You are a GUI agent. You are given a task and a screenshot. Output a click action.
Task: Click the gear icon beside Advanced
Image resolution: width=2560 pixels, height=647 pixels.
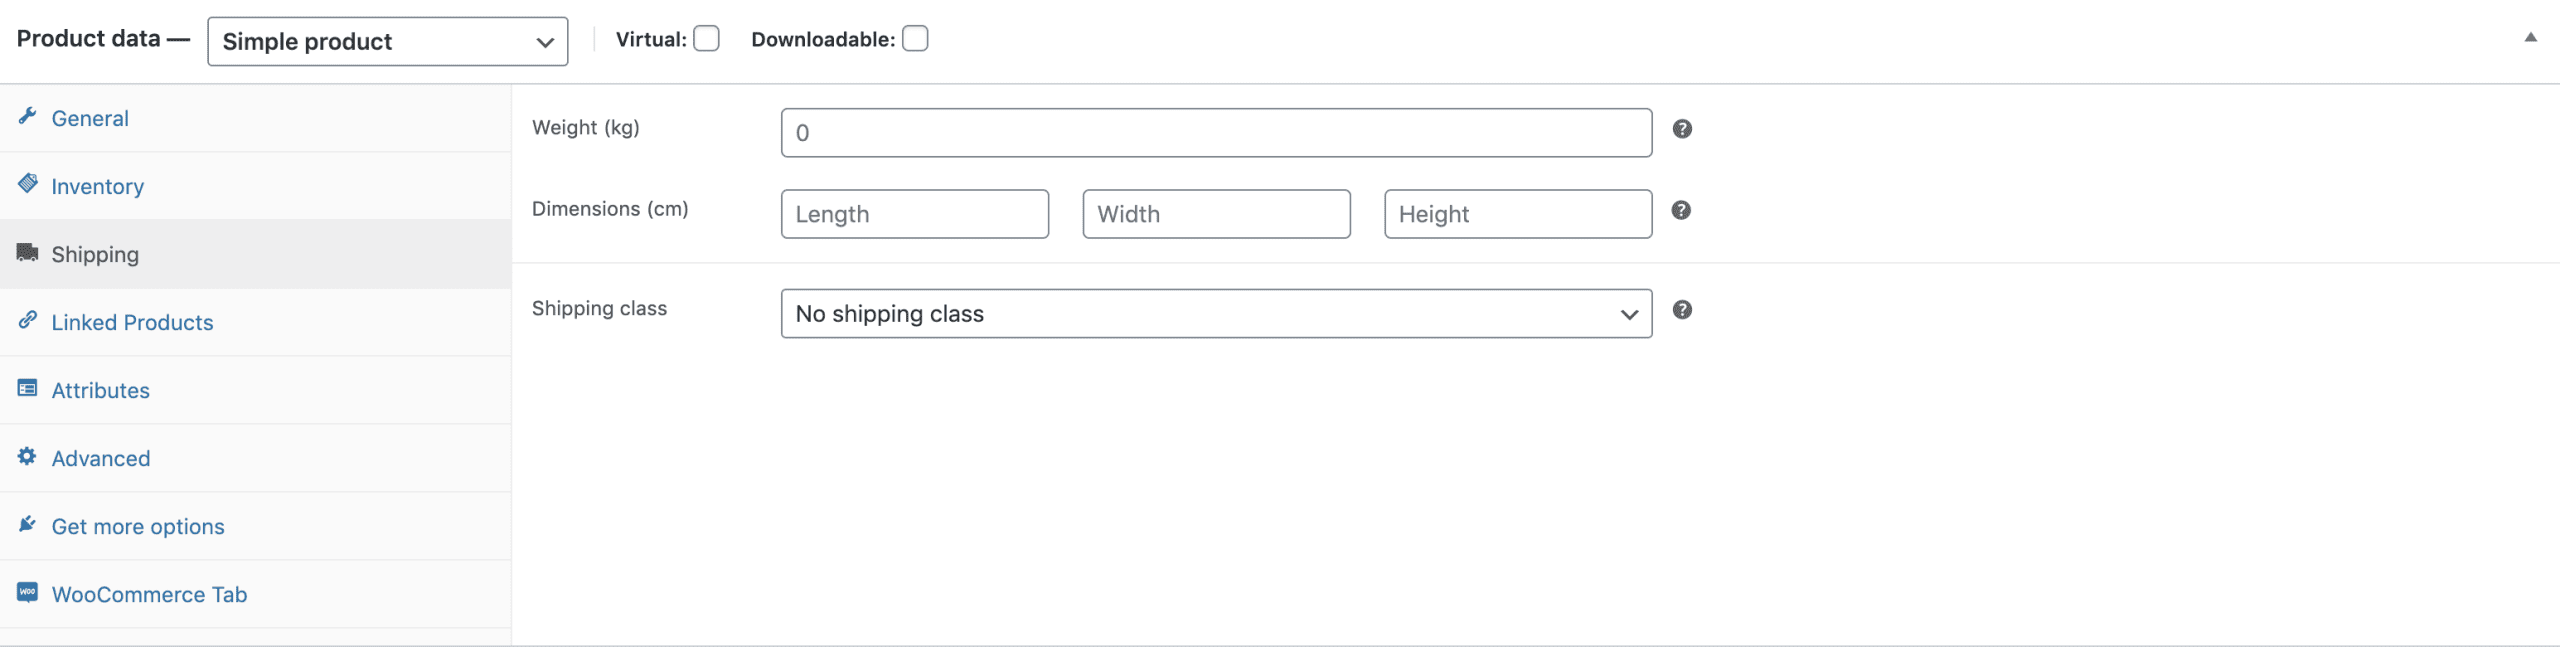(28, 456)
